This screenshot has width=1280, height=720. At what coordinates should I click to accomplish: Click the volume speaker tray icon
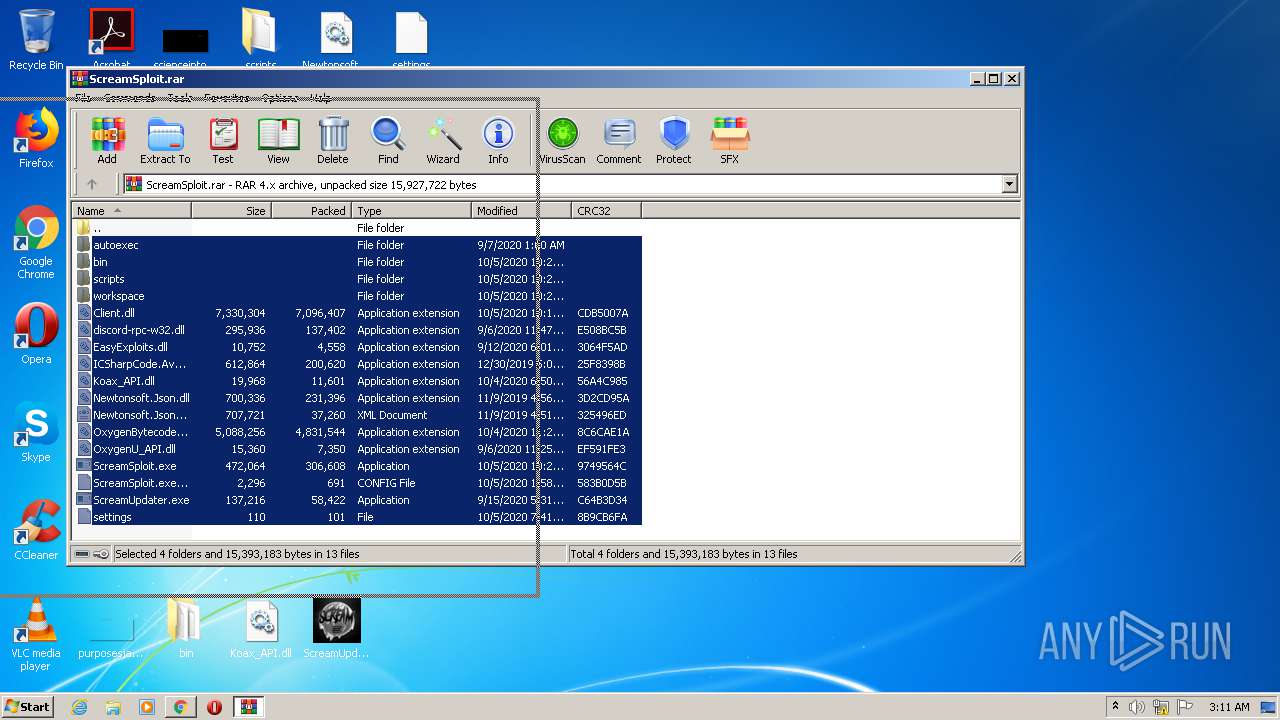pos(1136,707)
